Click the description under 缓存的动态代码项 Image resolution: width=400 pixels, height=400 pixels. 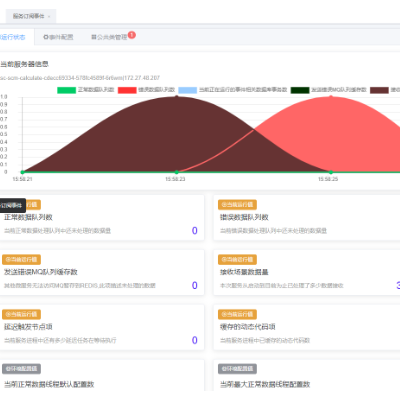click(265, 340)
